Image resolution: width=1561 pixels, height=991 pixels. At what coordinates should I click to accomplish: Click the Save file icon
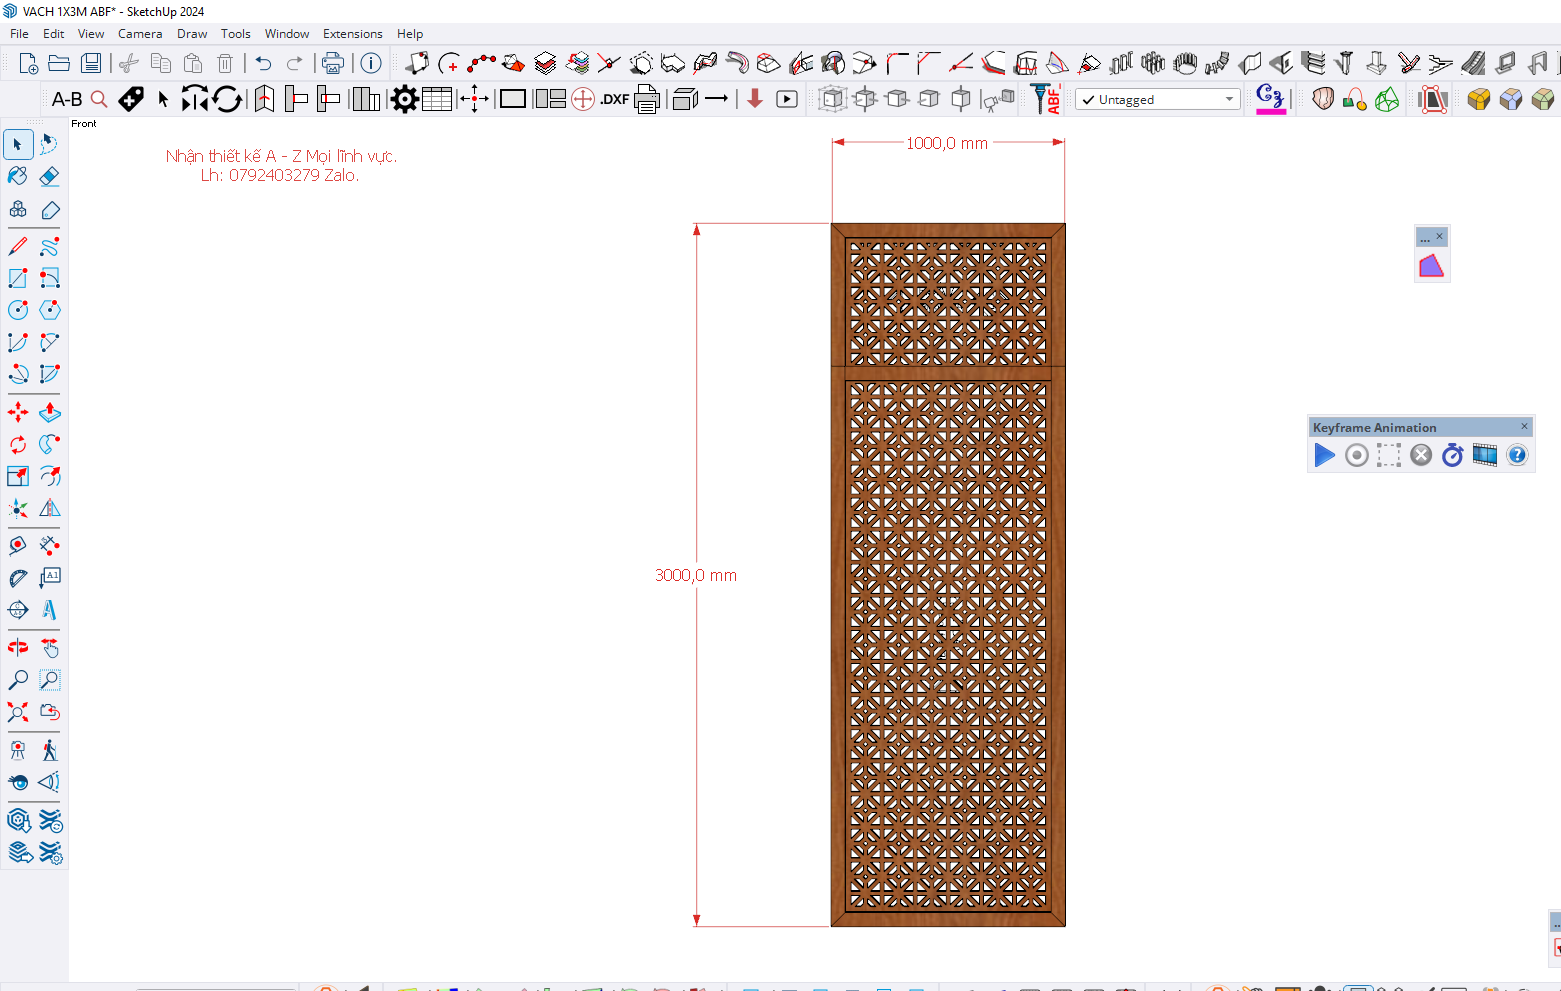[x=91, y=63]
